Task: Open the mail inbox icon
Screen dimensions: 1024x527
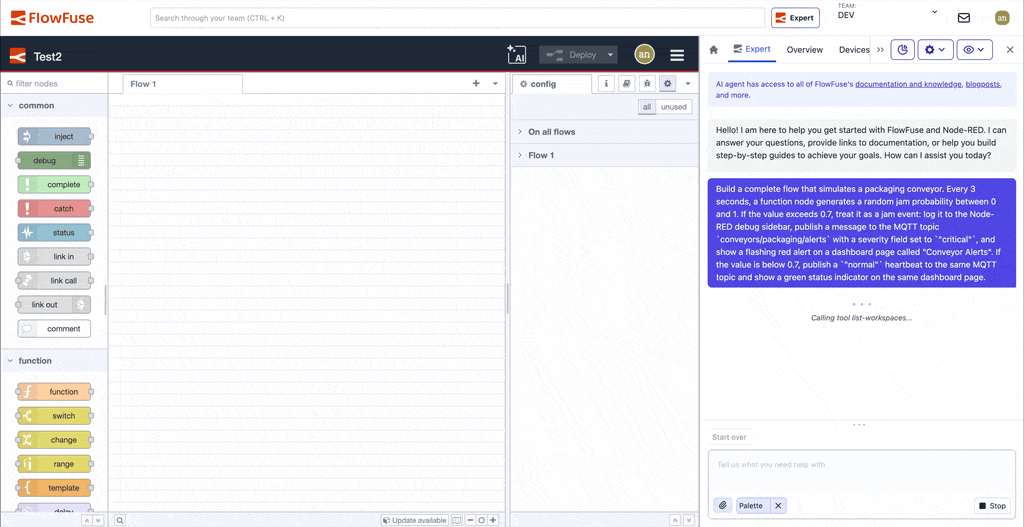Action: coord(964,18)
